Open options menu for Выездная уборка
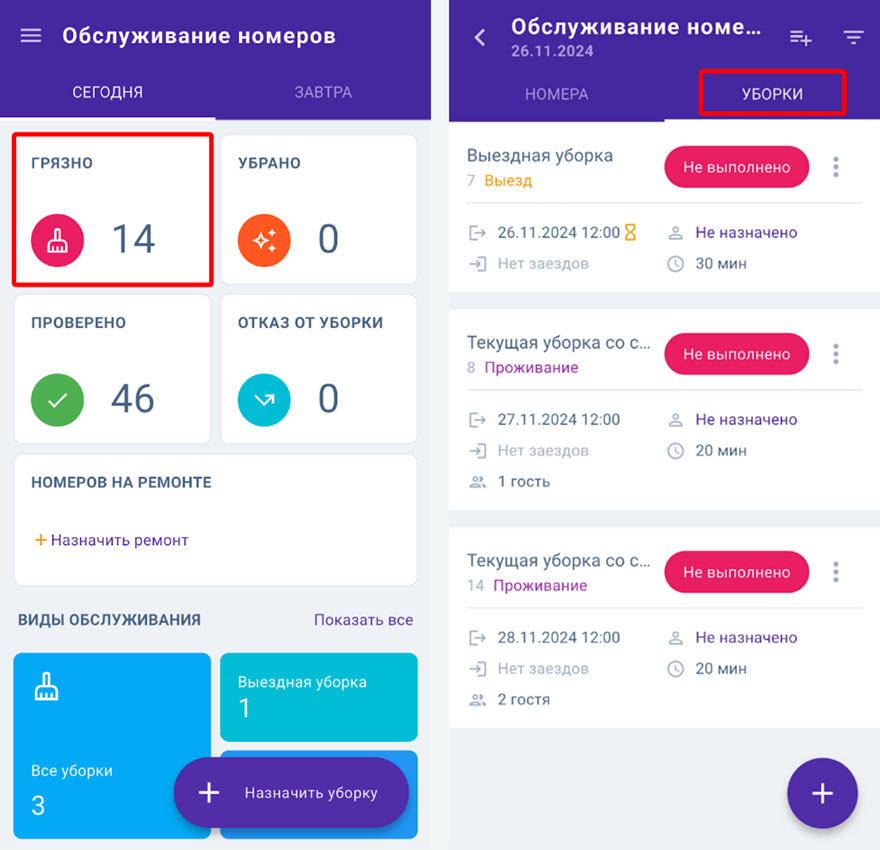The height and width of the screenshot is (850, 880). (836, 167)
